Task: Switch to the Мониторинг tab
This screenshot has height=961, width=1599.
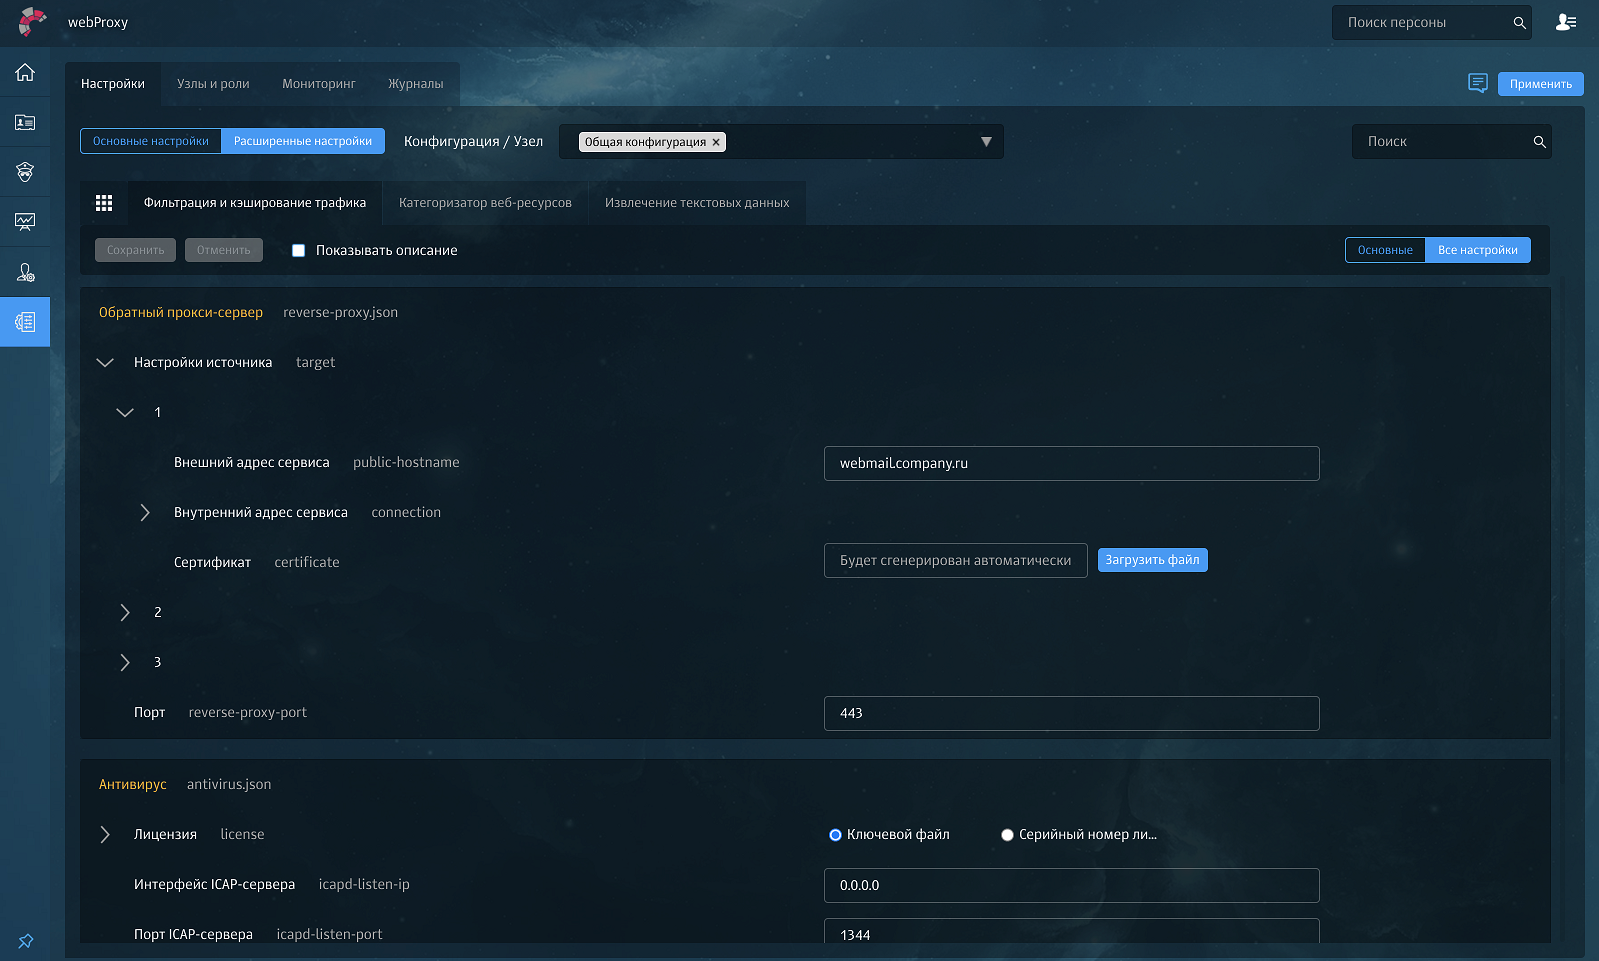Action: click(318, 84)
